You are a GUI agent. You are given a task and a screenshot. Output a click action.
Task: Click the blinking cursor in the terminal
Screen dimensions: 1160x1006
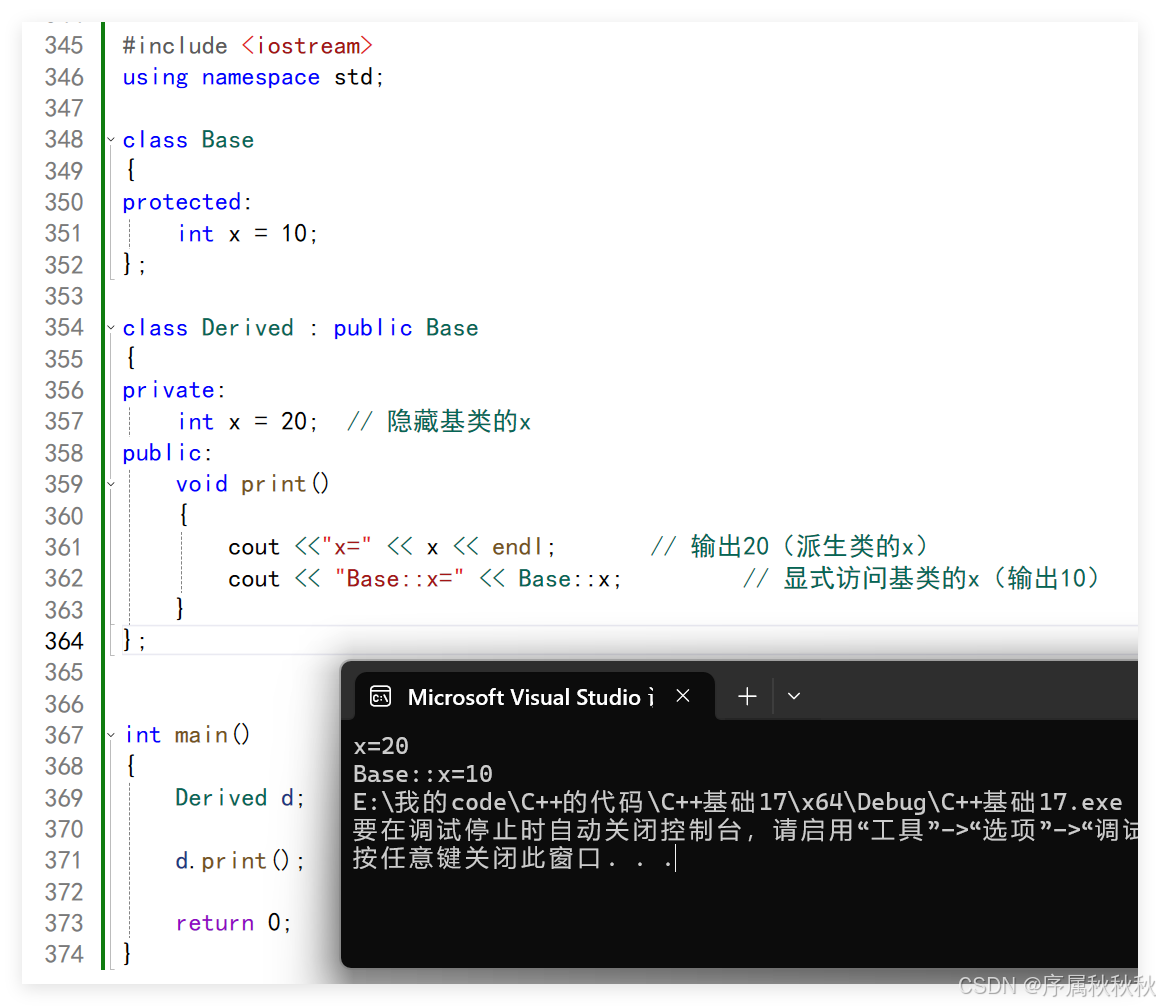675,859
